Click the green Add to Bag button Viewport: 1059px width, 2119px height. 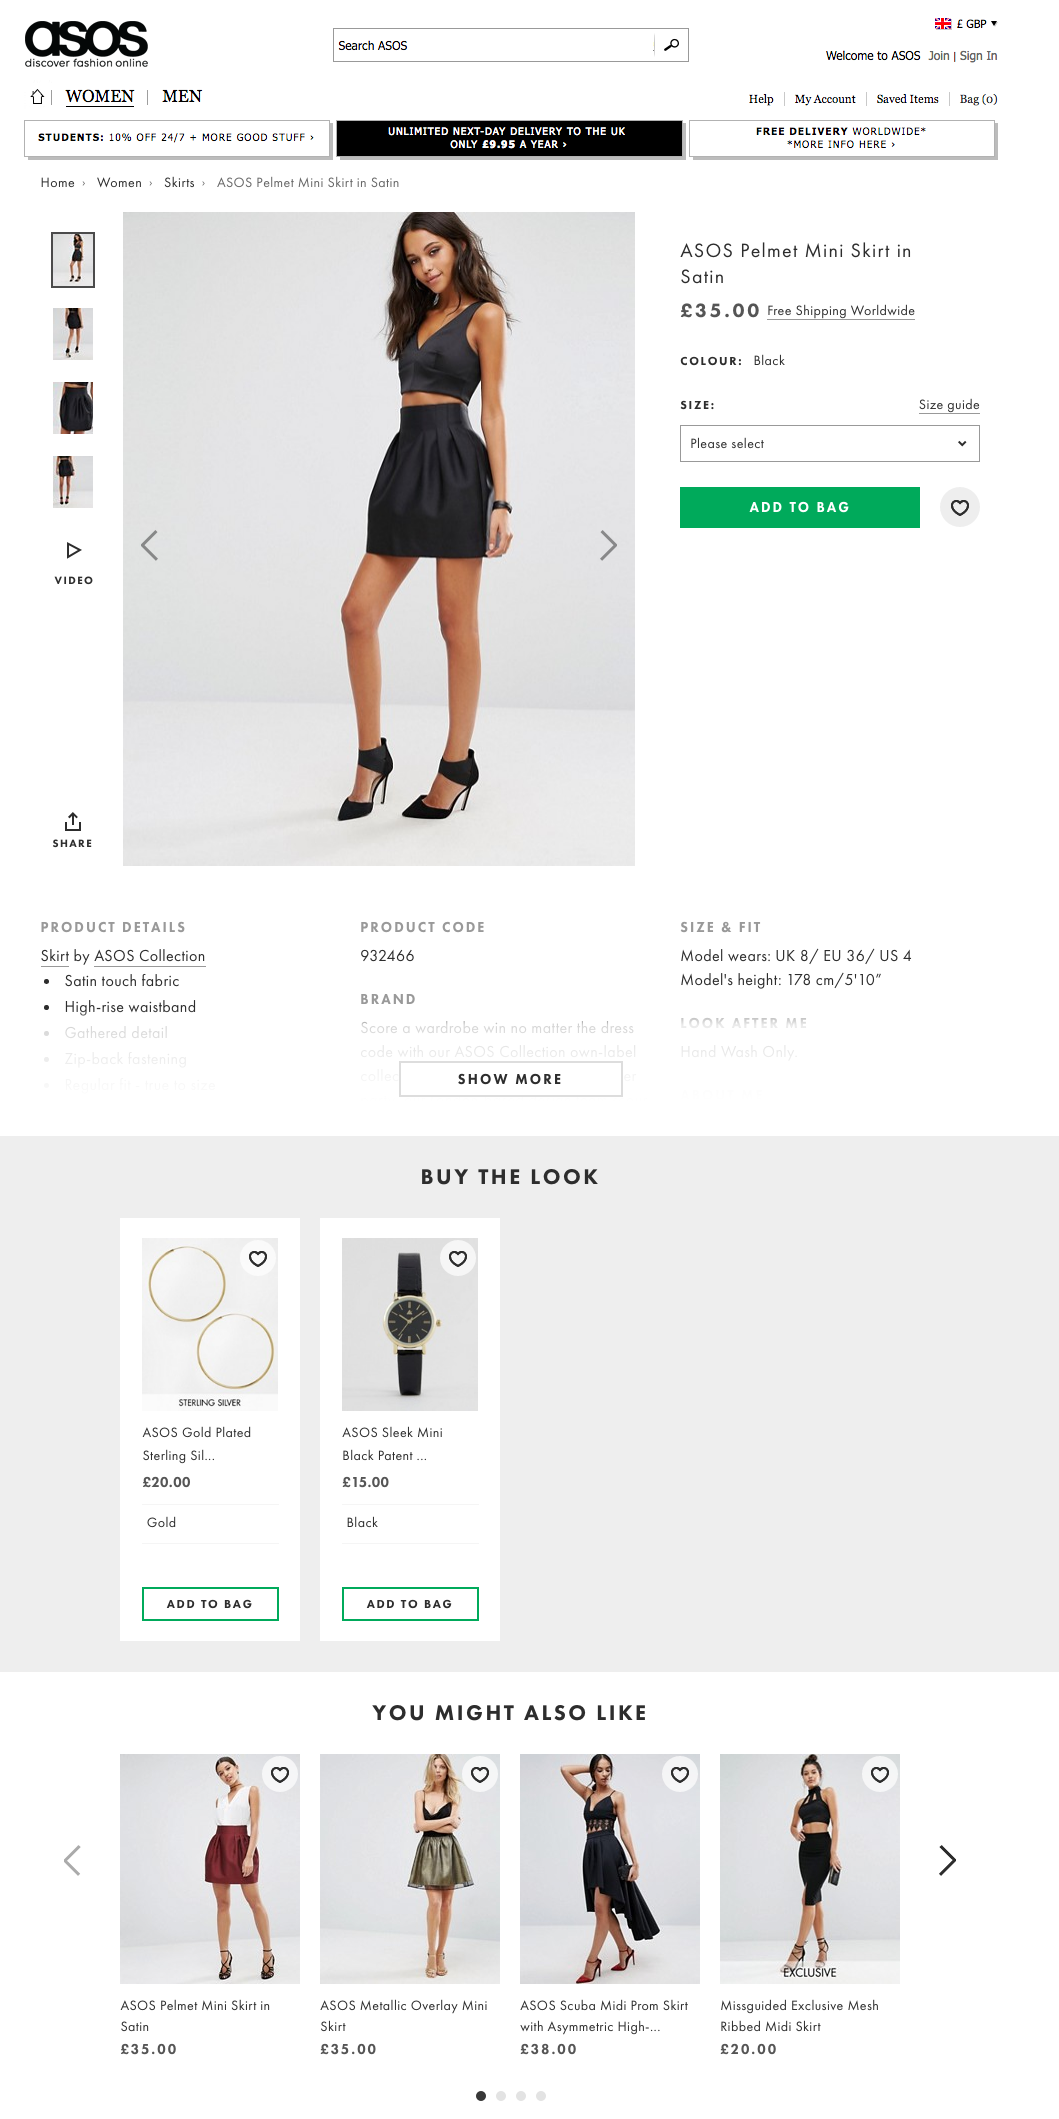coord(800,507)
